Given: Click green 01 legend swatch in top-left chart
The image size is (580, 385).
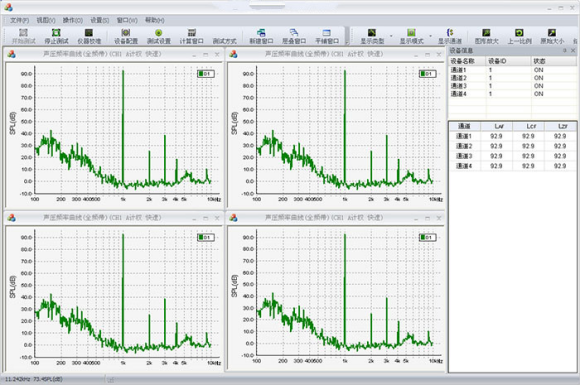Looking at the screenshot, I should 201,74.
